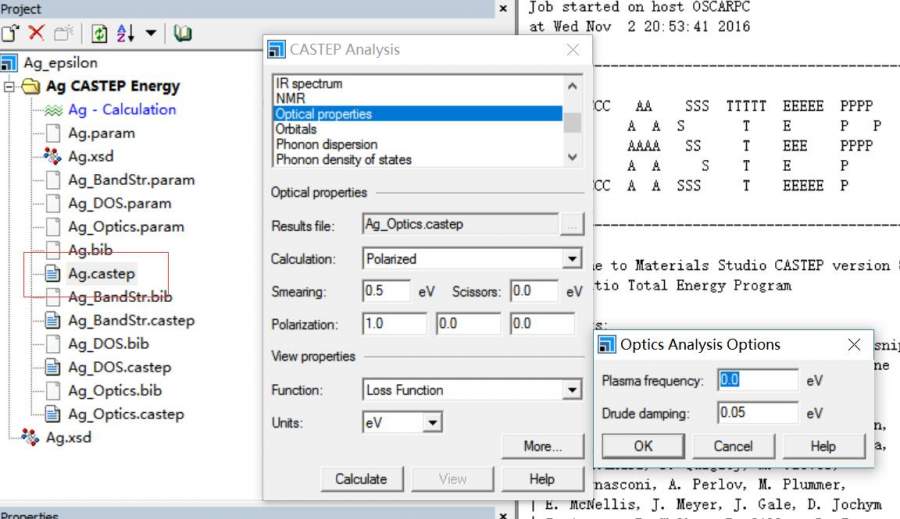Click the third Polarization field
Viewport: 900px width, 519px height.
(x=542, y=324)
